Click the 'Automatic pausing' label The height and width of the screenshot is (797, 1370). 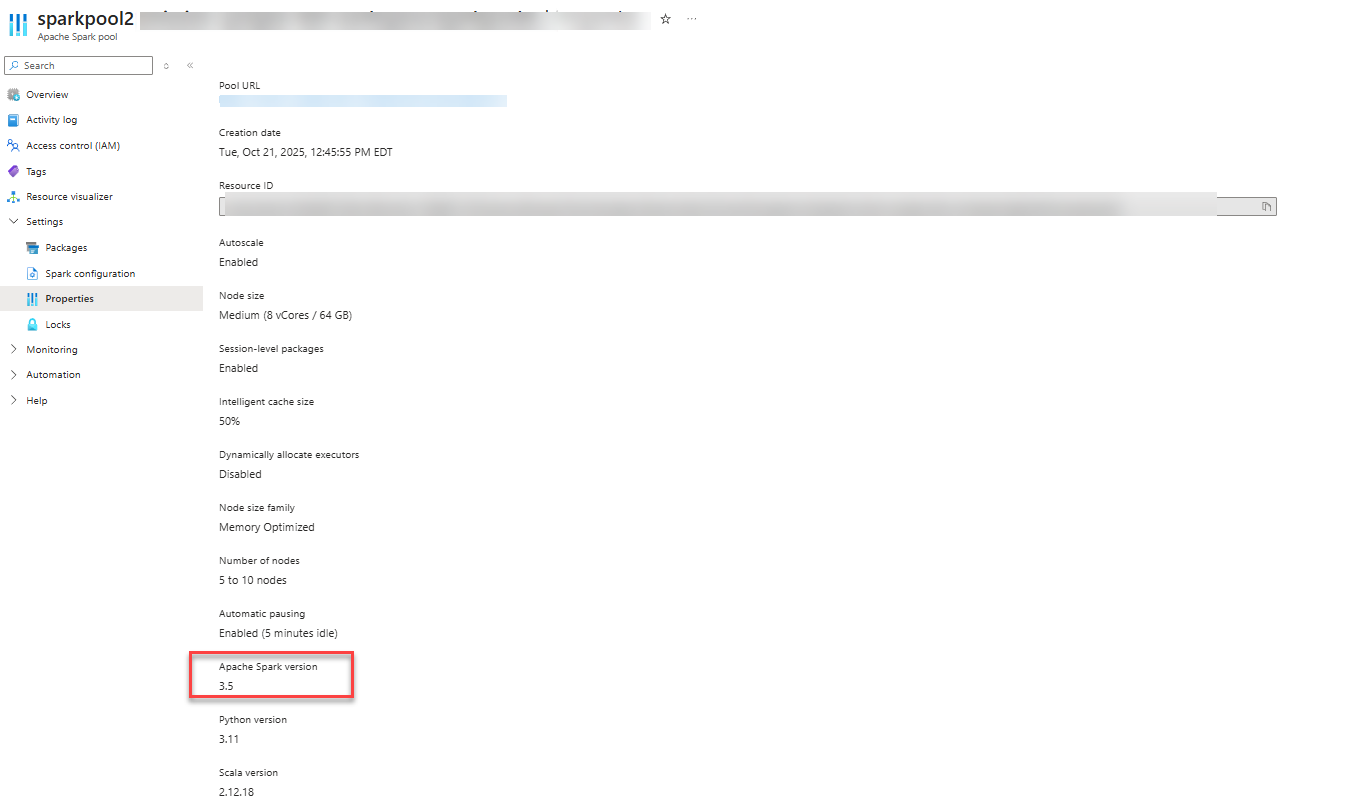tap(262, 614)
